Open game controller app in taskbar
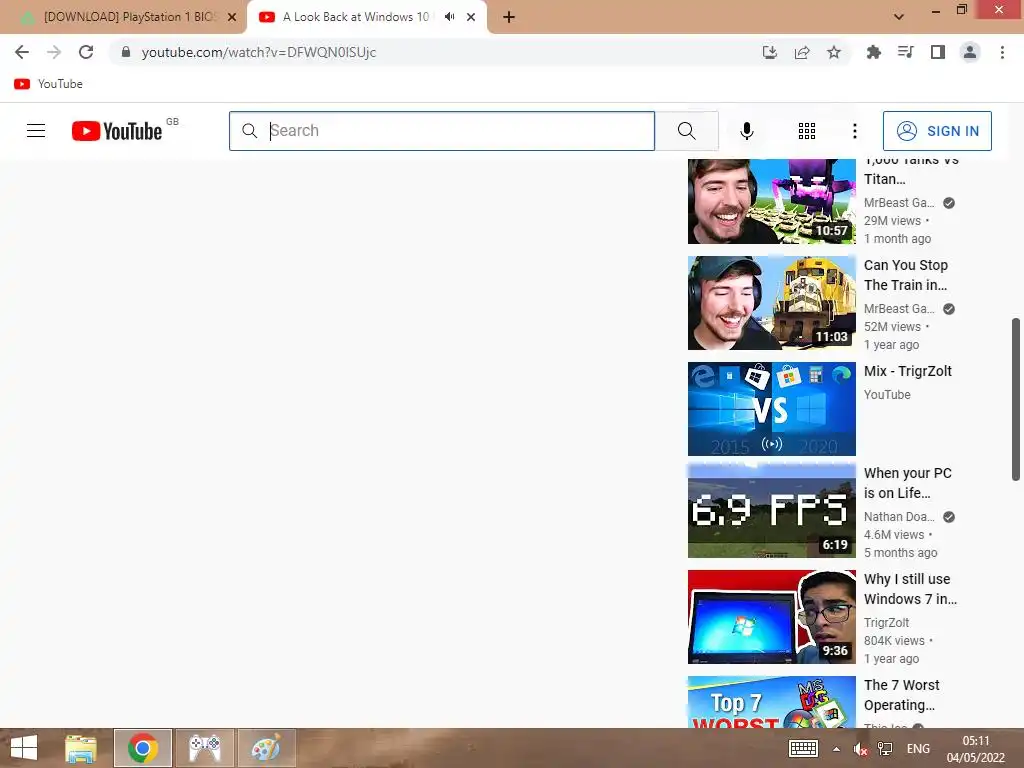 tap(205, 748)
